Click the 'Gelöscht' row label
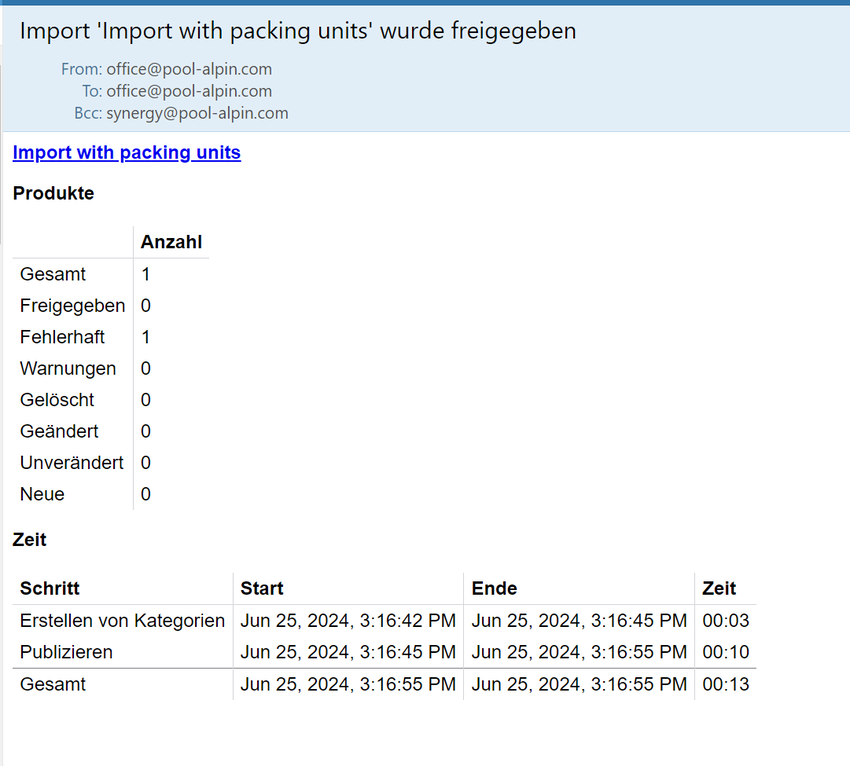Viewport: 850px width, 766px height. pyautogui.click(x=57, y=400)
